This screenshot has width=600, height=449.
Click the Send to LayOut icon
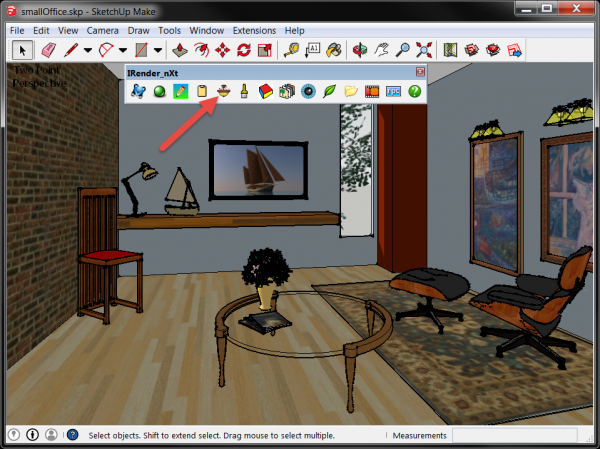(514, 50)
